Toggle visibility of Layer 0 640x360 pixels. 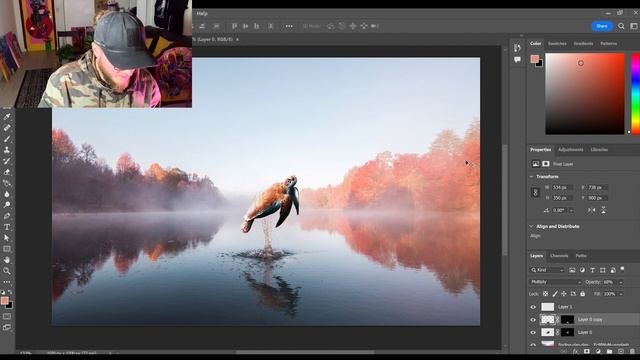(x=533, y=333)
